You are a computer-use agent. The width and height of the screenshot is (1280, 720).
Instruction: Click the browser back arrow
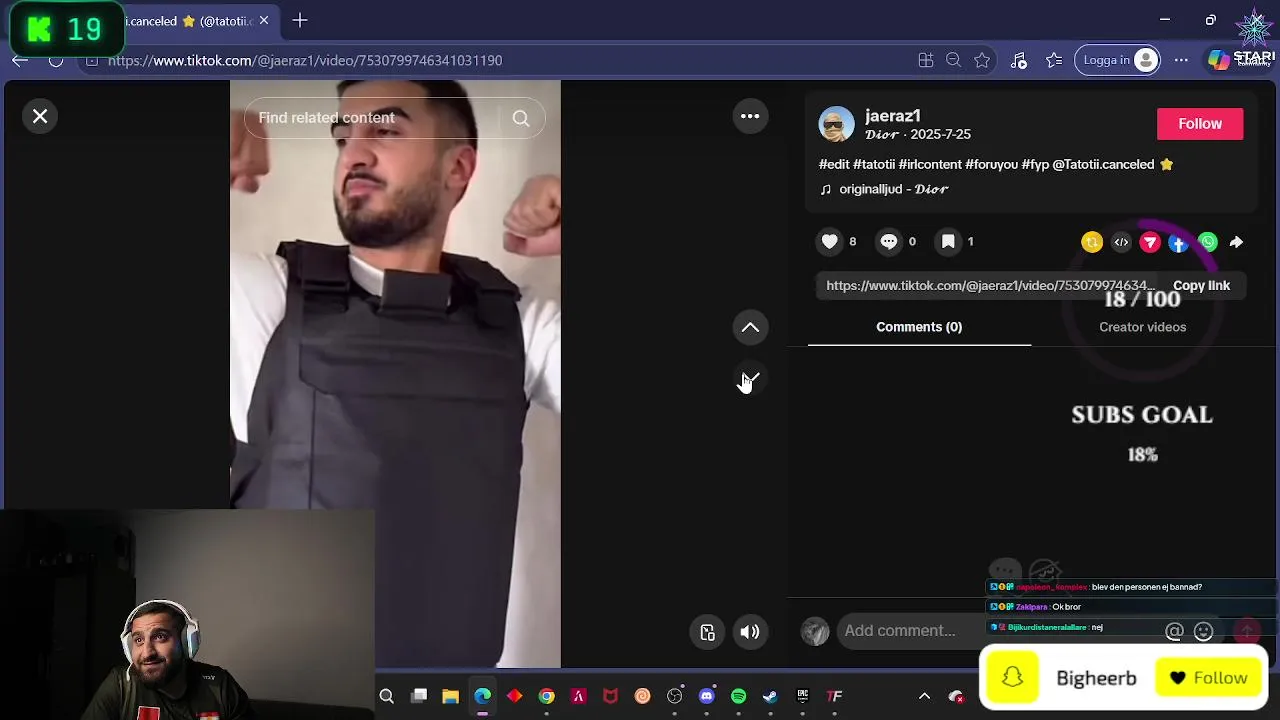click(20, 60)
